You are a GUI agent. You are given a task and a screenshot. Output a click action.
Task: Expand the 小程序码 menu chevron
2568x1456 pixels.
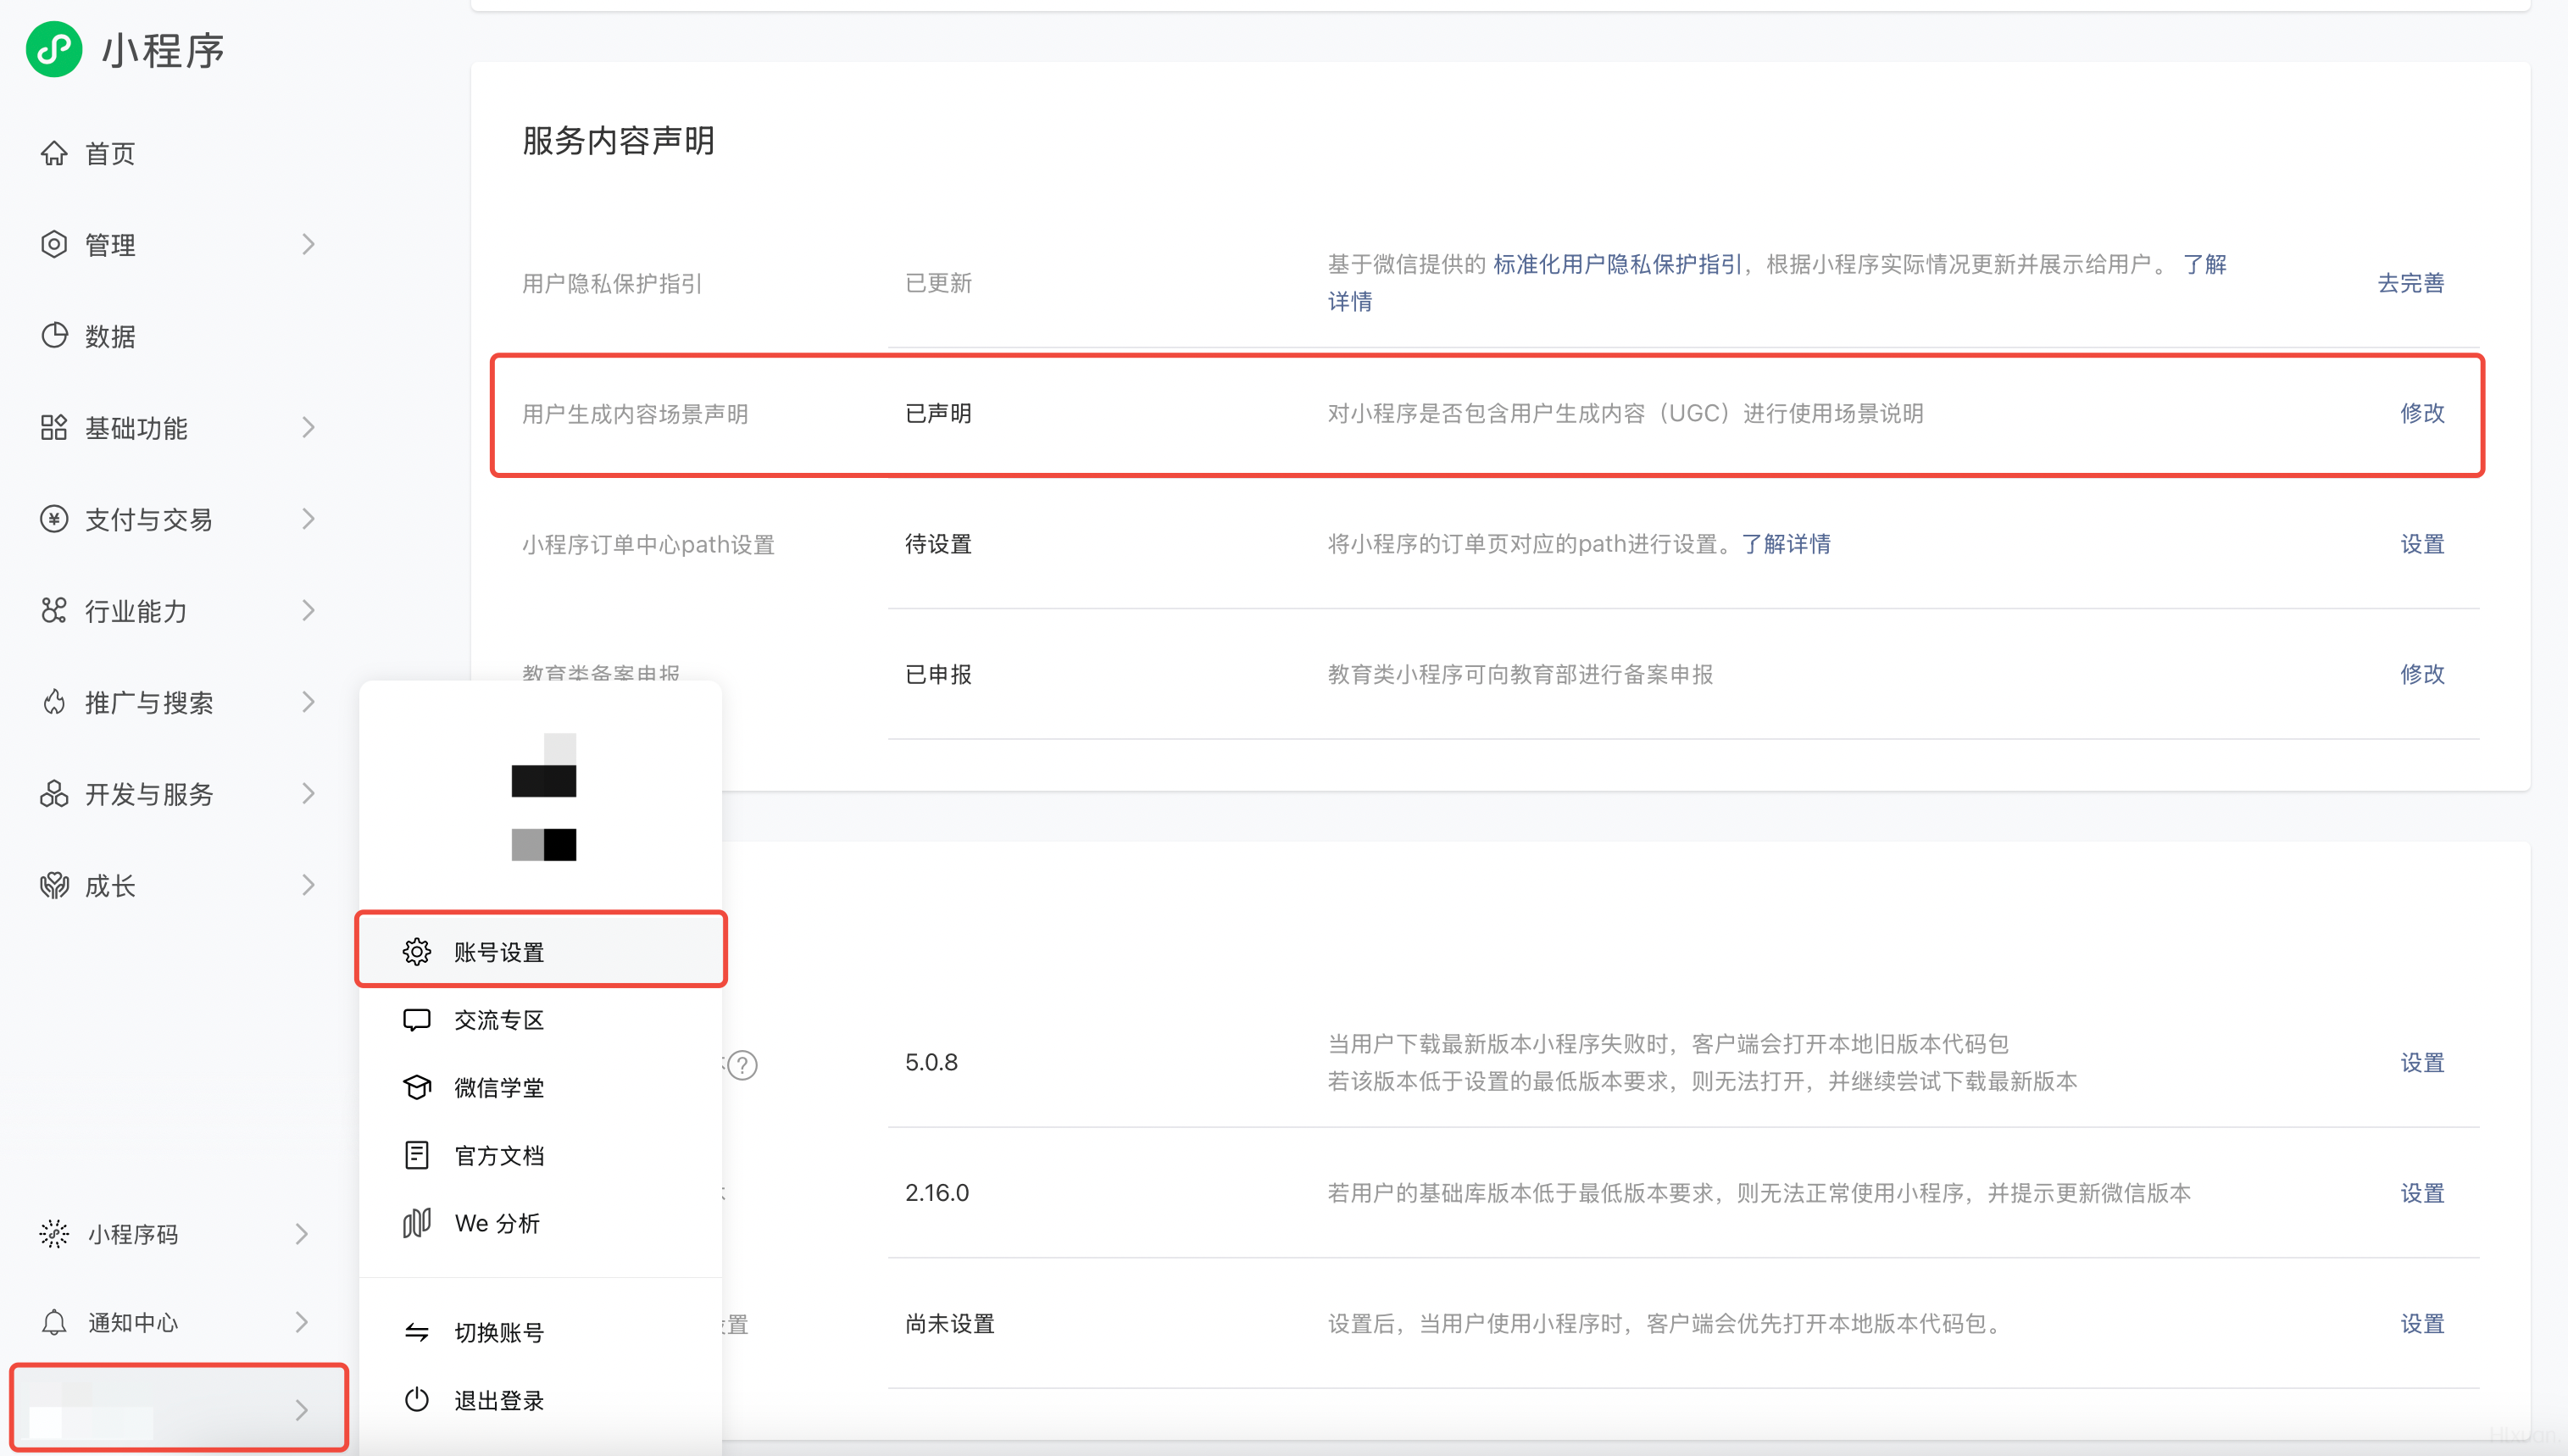(x=302, y=1234)
